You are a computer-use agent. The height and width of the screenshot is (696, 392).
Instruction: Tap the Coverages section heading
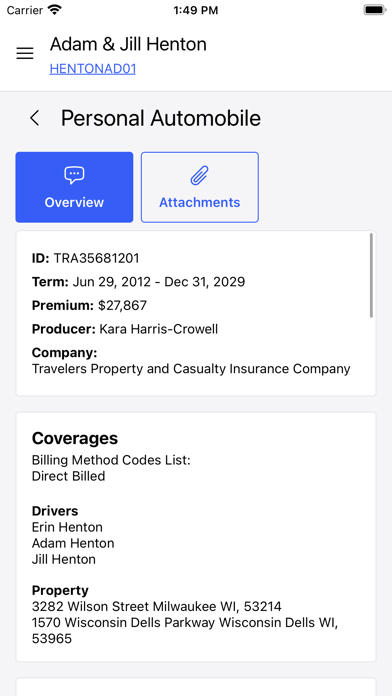point(75,438)
